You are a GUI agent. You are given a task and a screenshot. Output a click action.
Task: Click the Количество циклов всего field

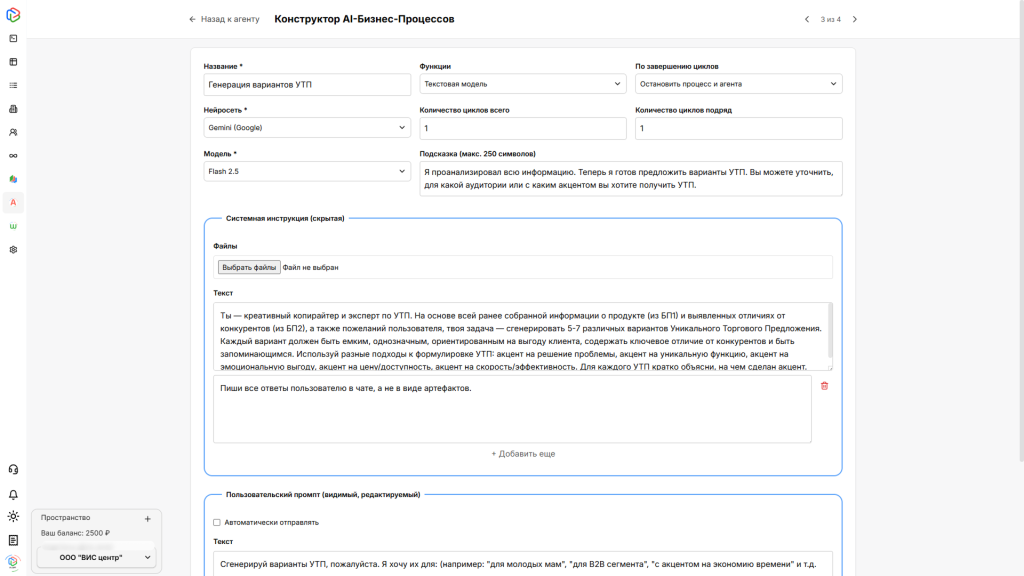pos(523,128)
